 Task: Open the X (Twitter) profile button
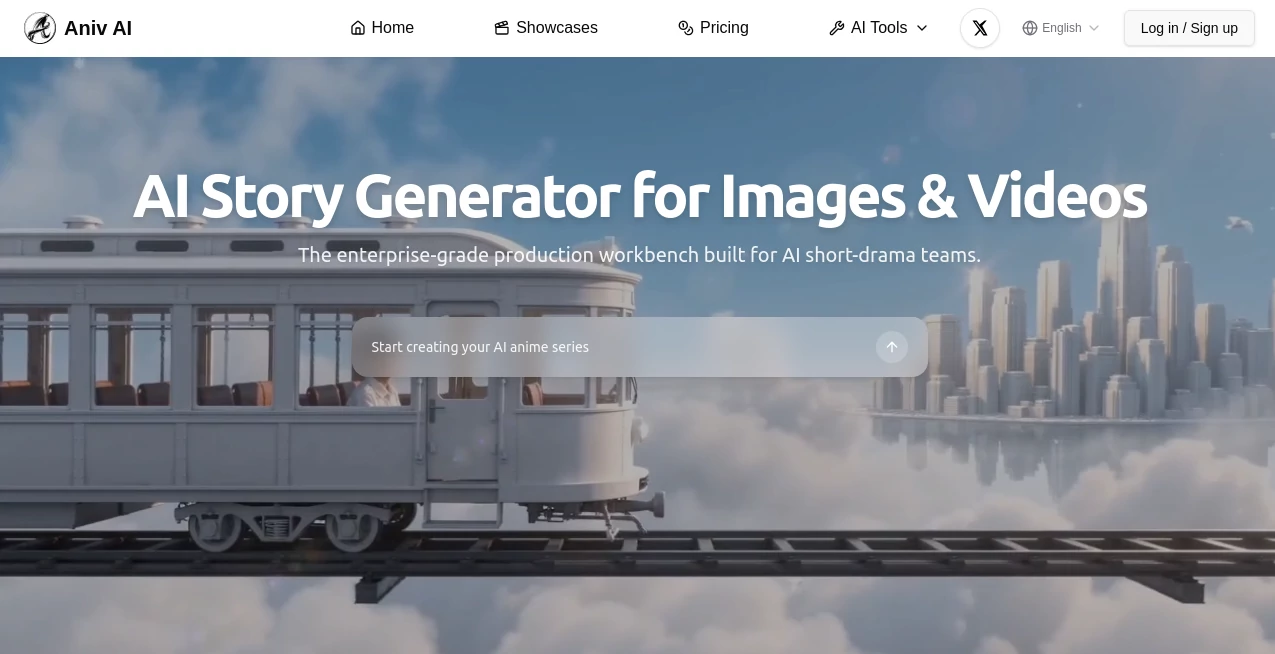pos(980,28)
